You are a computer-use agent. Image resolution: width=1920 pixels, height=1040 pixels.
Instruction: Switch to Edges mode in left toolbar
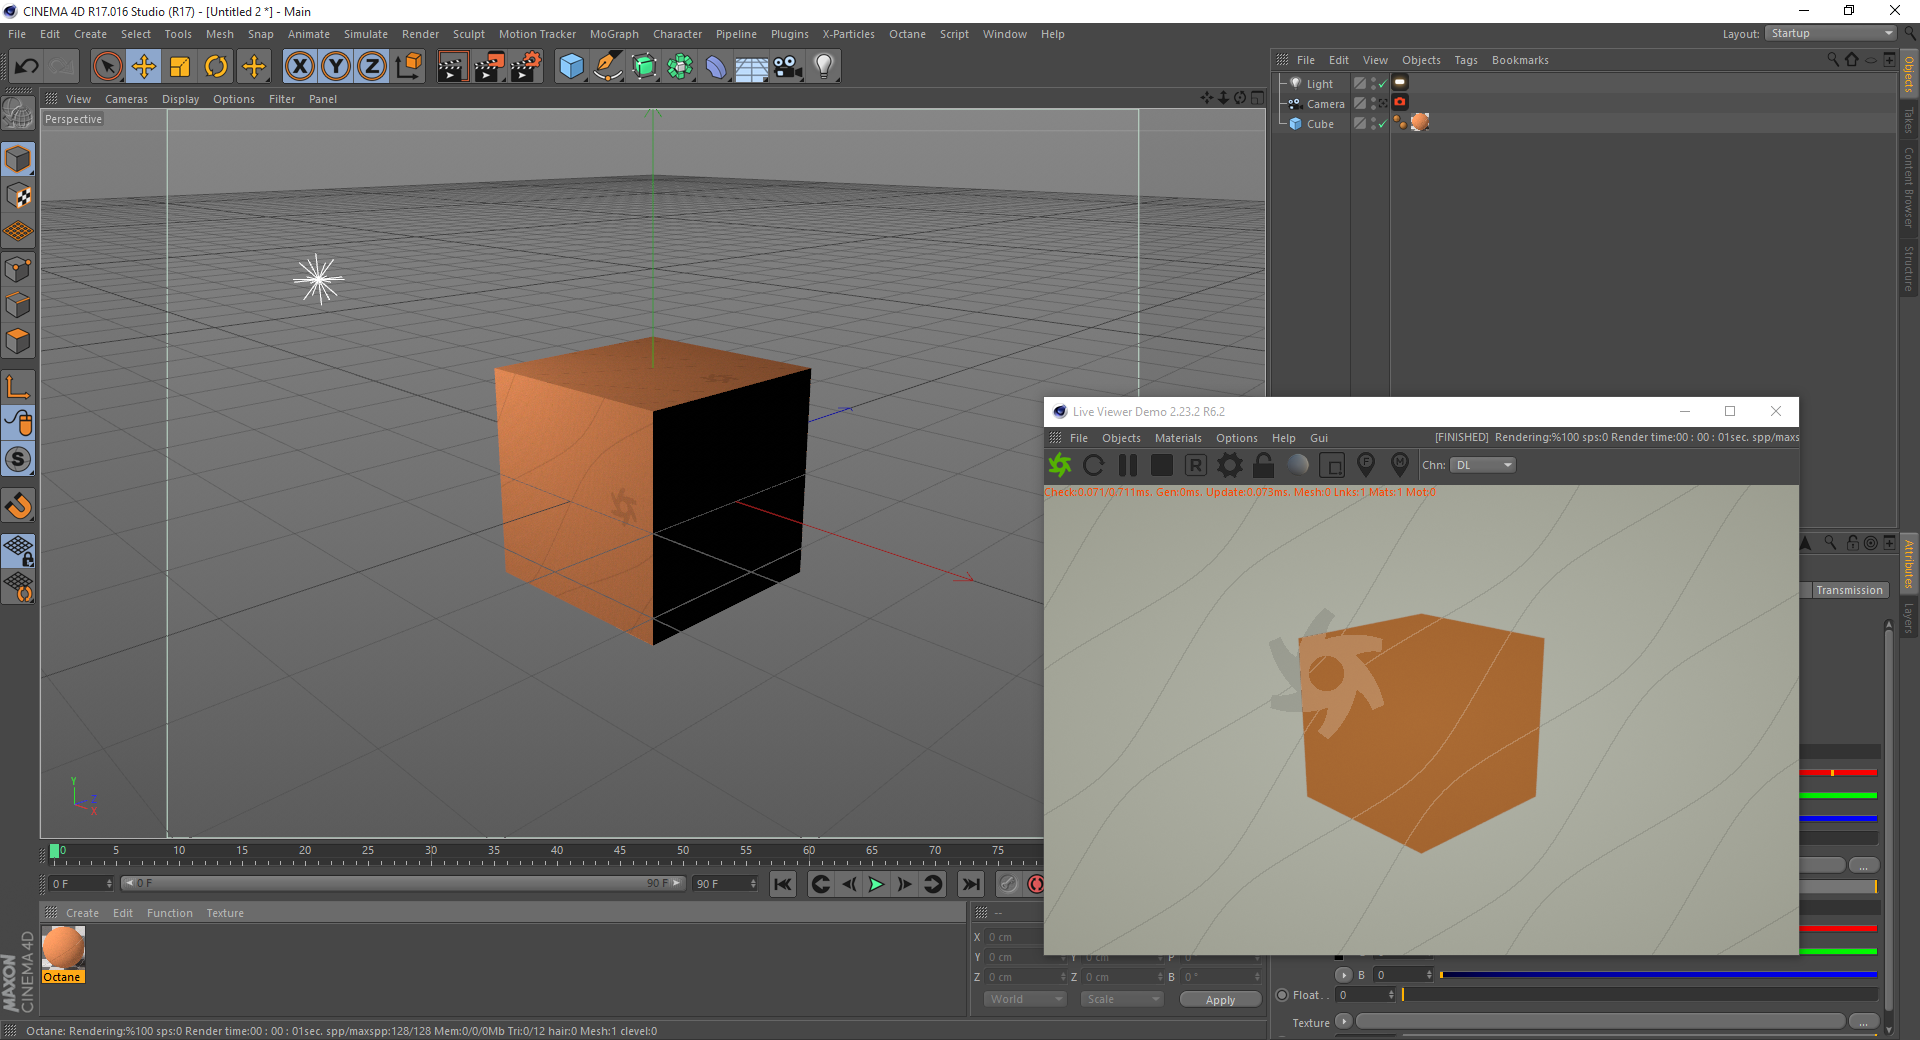pos(18,305)
